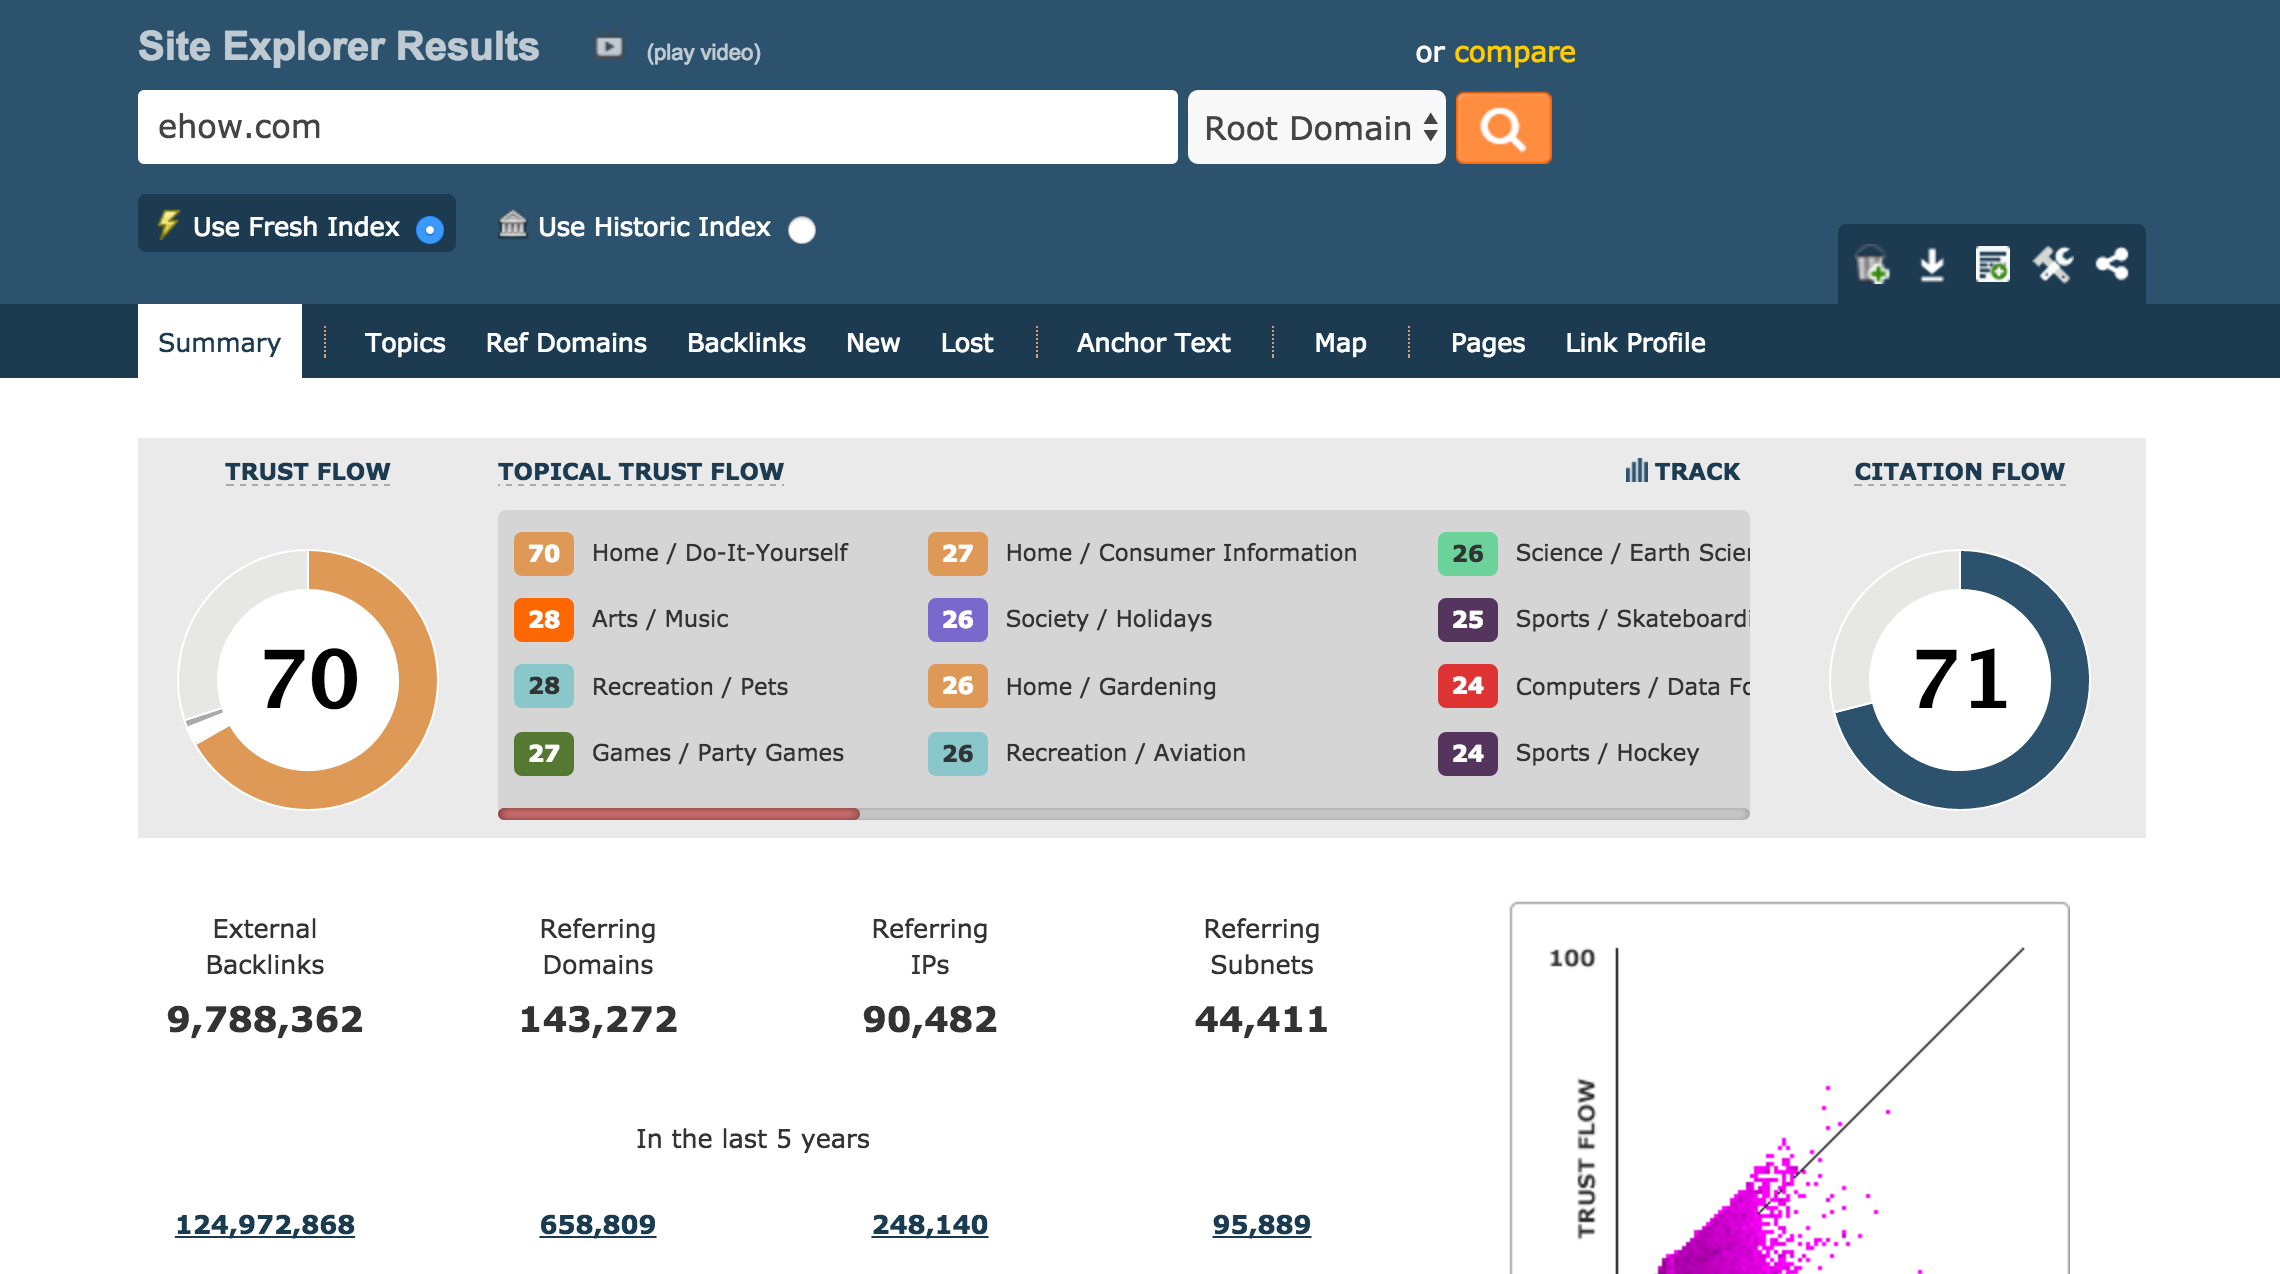Viewport: 2280px width, 1274px height.
Task: Click the ehow.com search input field
Action: [657, 127]
